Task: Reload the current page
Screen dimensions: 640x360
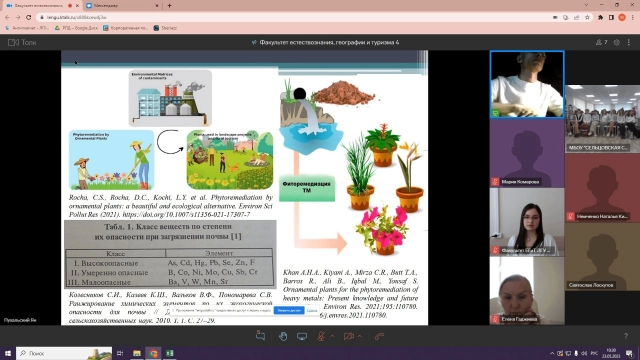Action: click(x=29, y=18)
